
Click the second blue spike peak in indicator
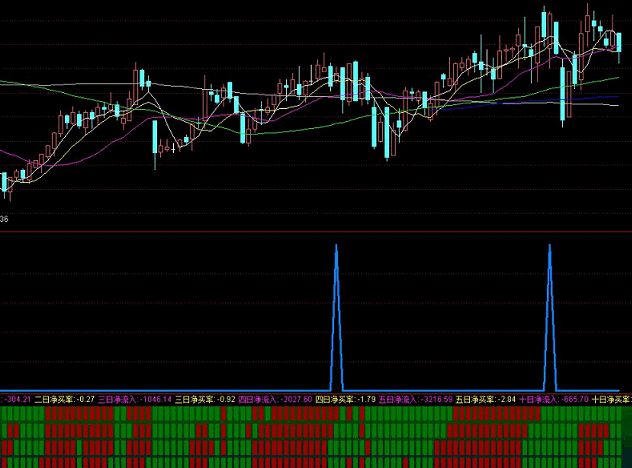point(549,246)
